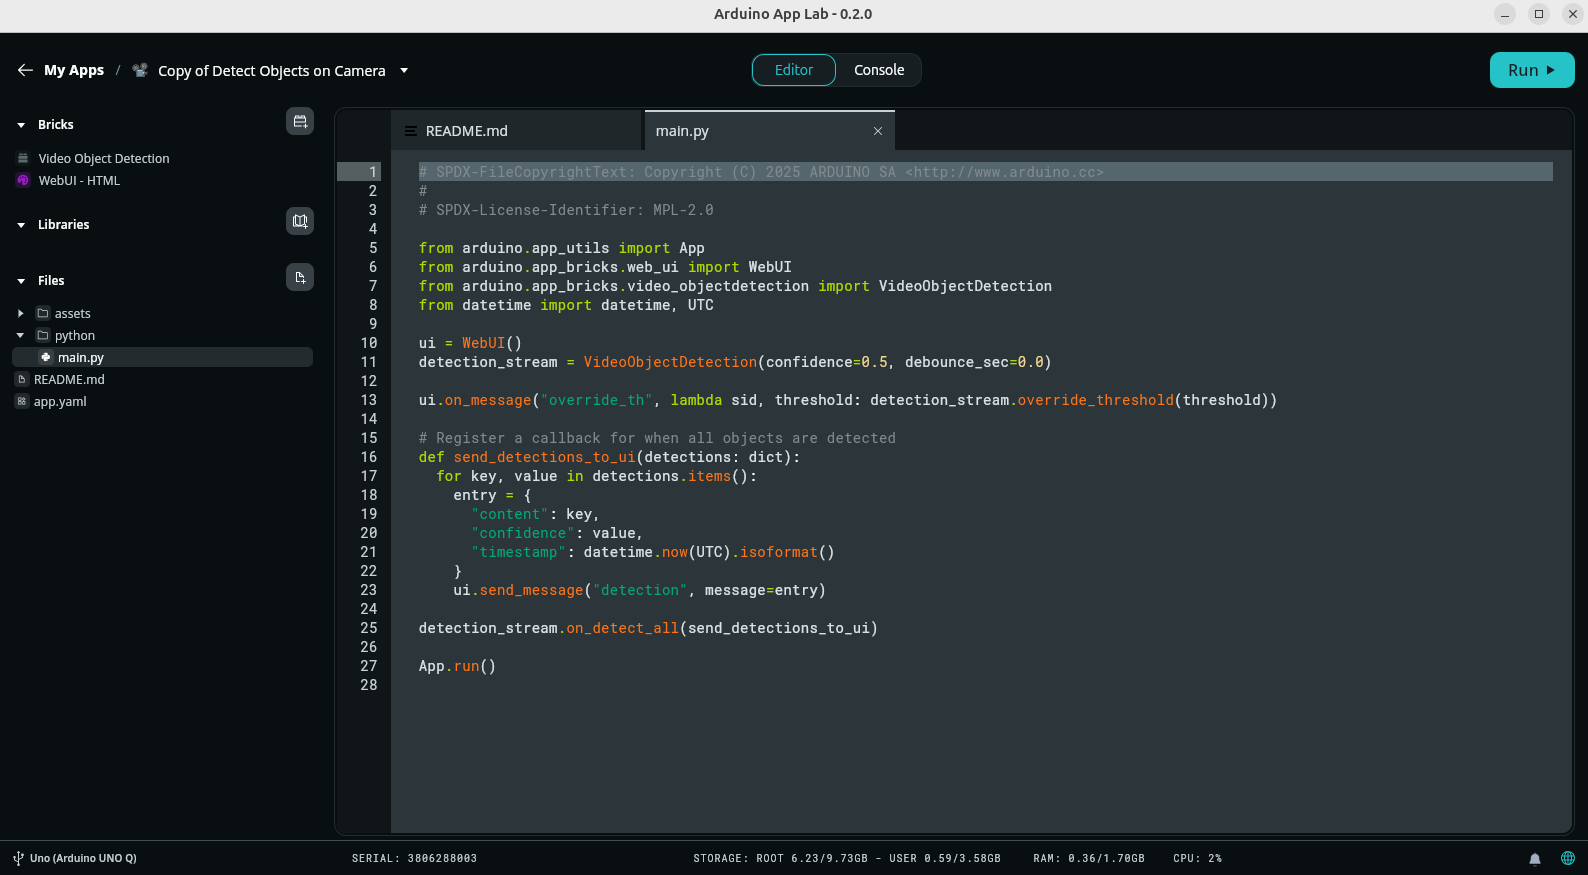This screenshot has width=1588, height=875.
Task: Expand the assets folder
Action: [x=21, y=314]
